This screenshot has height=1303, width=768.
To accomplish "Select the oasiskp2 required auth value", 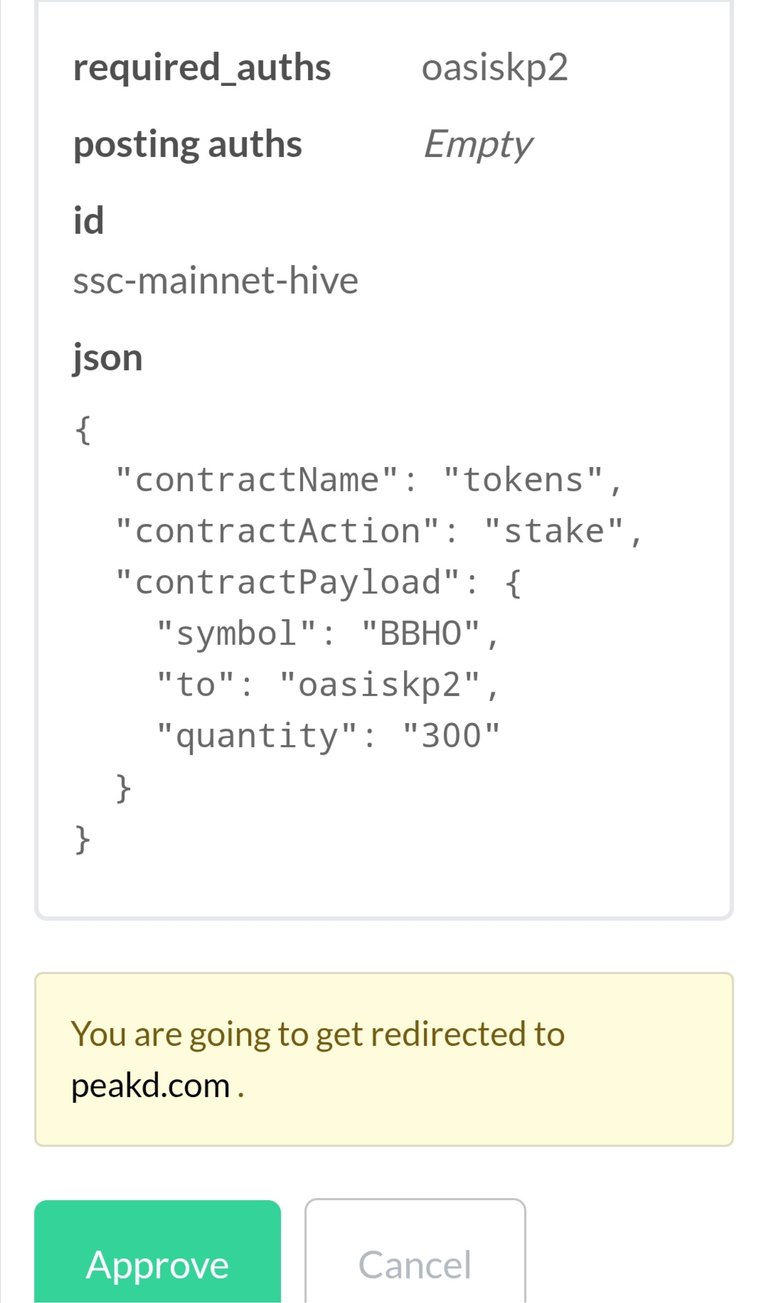I will click(x=495, y=69).
